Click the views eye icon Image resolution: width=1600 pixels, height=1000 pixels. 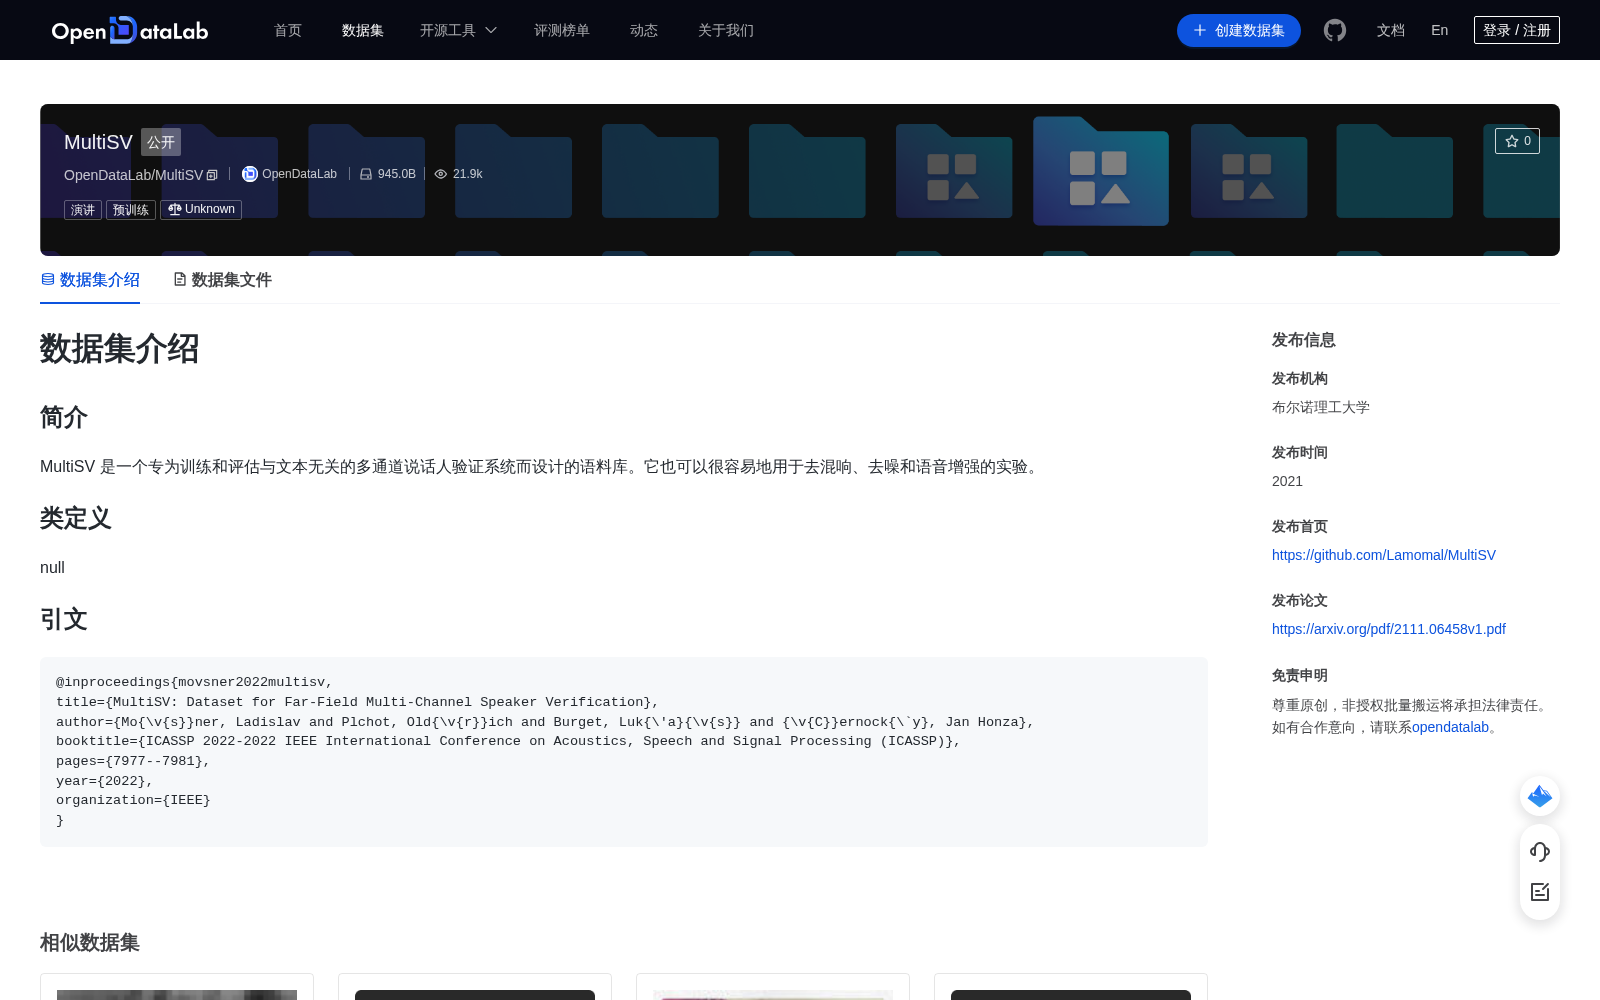click(x=441, y=174)
